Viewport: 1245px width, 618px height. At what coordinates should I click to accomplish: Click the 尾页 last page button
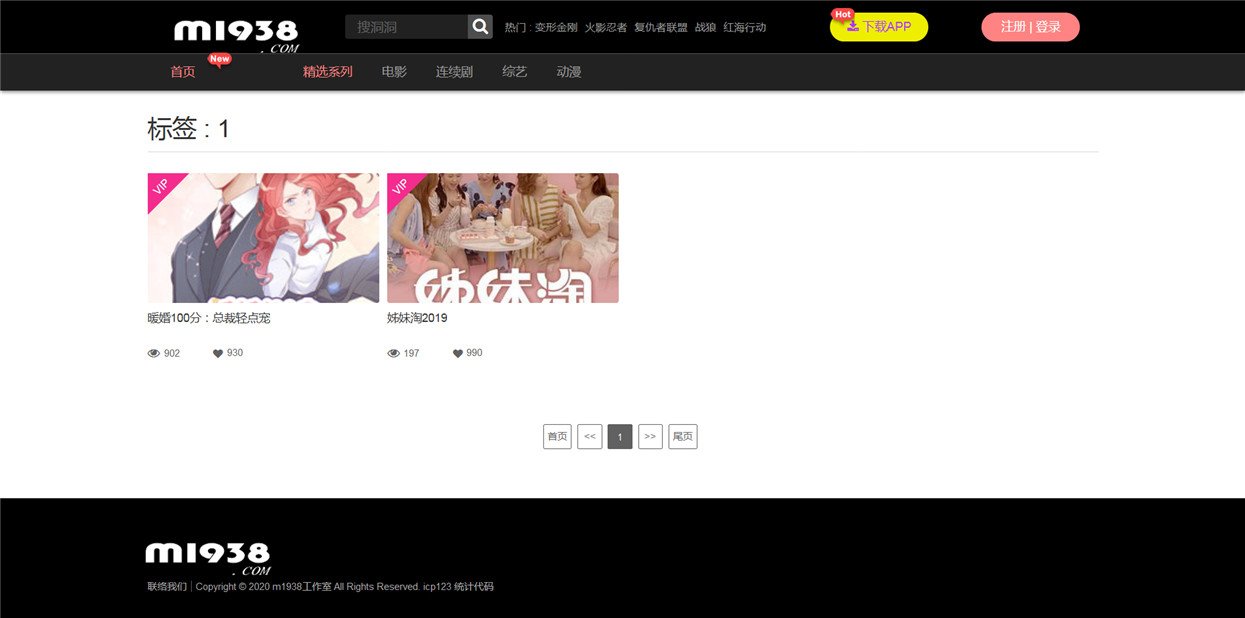click(x=683, y=437)
